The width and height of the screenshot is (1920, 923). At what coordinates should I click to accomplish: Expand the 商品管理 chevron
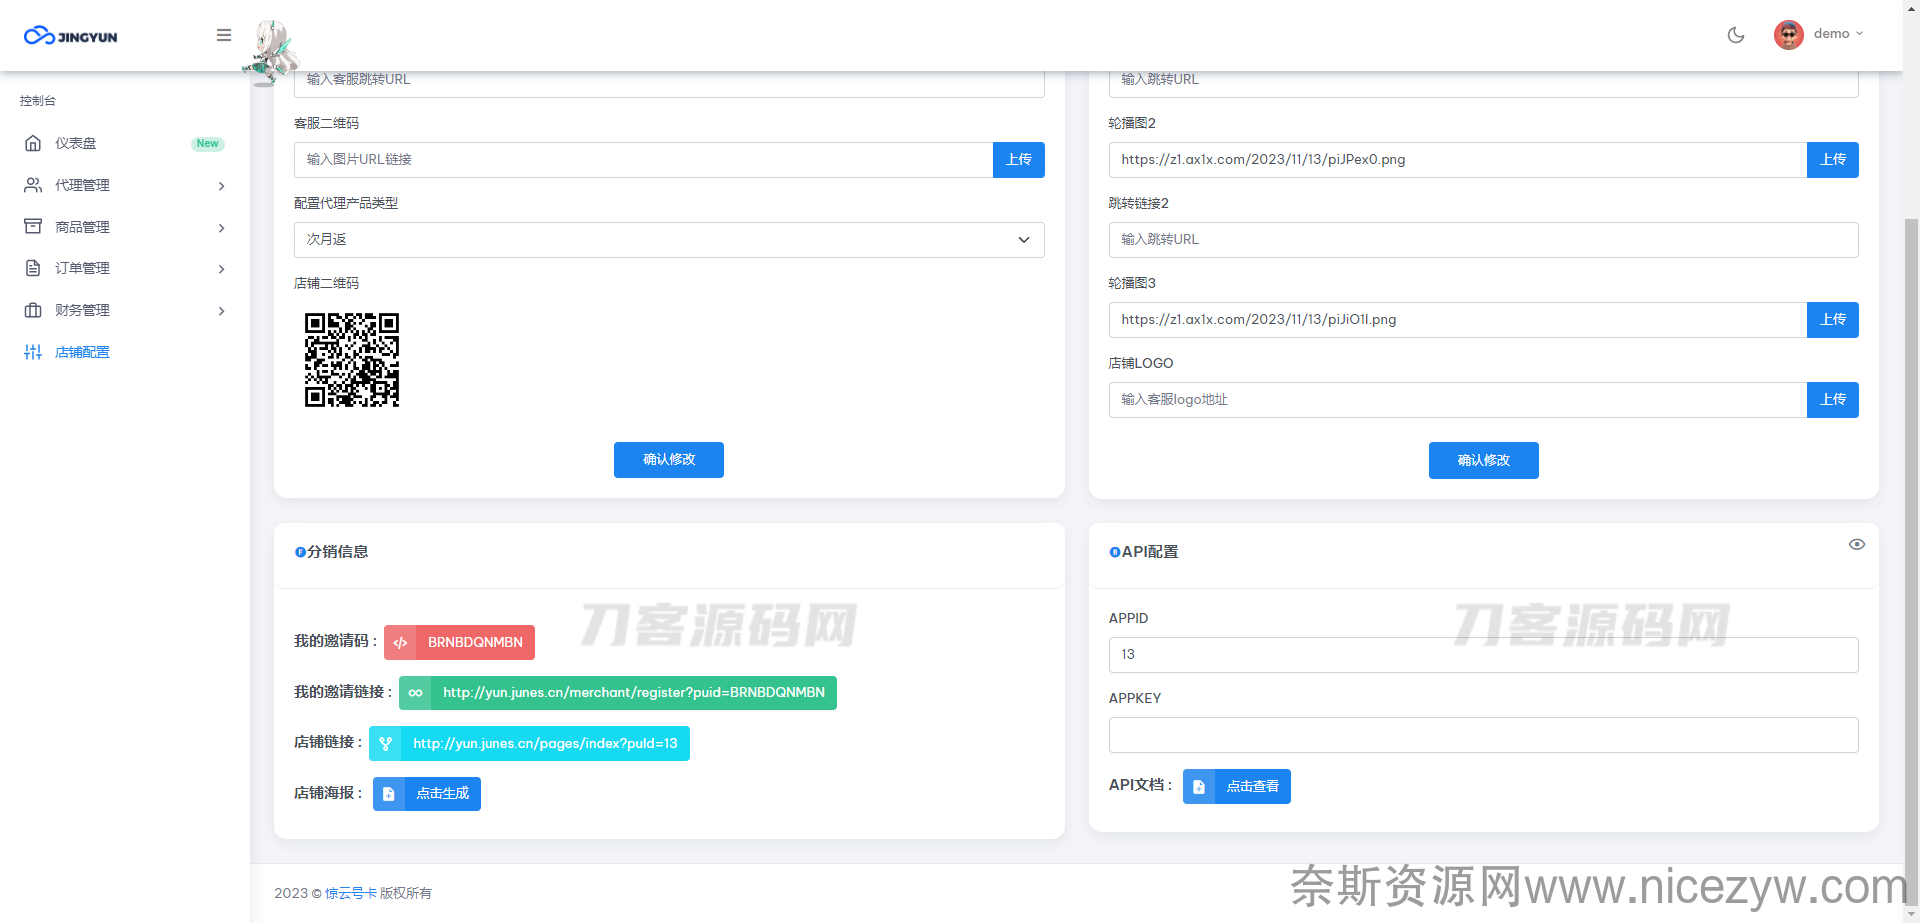pos(221,228)
